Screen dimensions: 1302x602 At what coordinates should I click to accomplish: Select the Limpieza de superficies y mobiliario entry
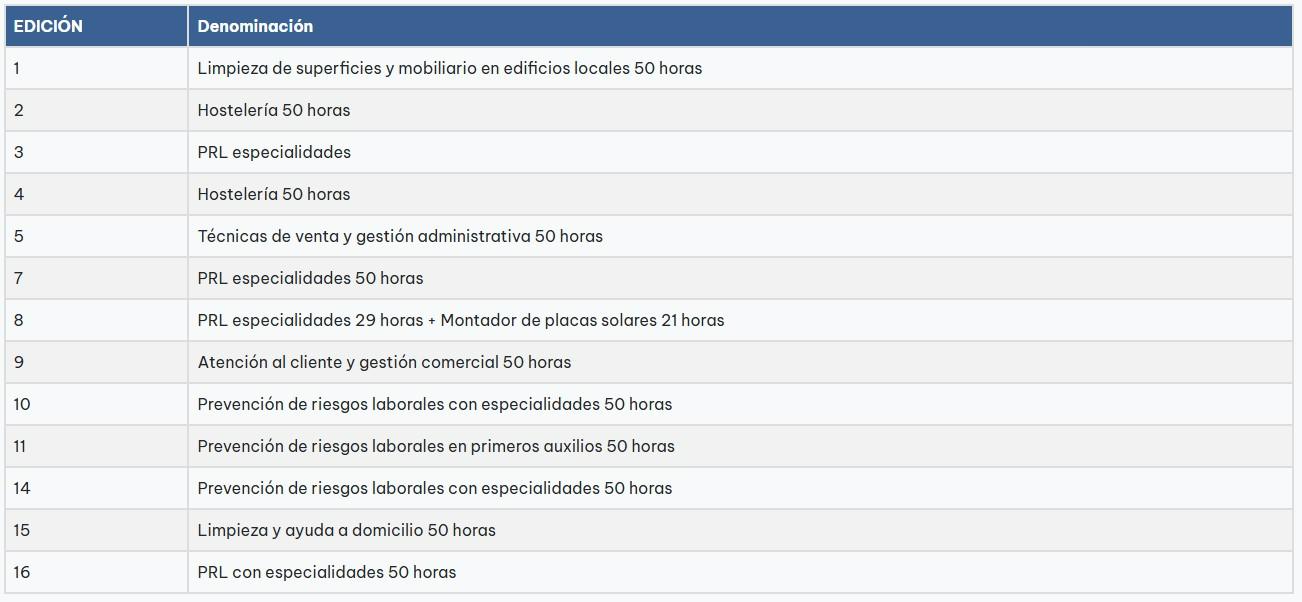449,69
